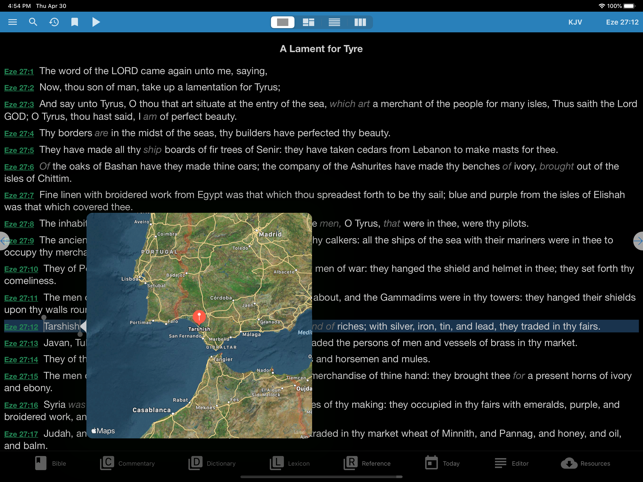Screen dimensions: 643x482
Task: Open the Reference tab
Action: tap(367, 464)
